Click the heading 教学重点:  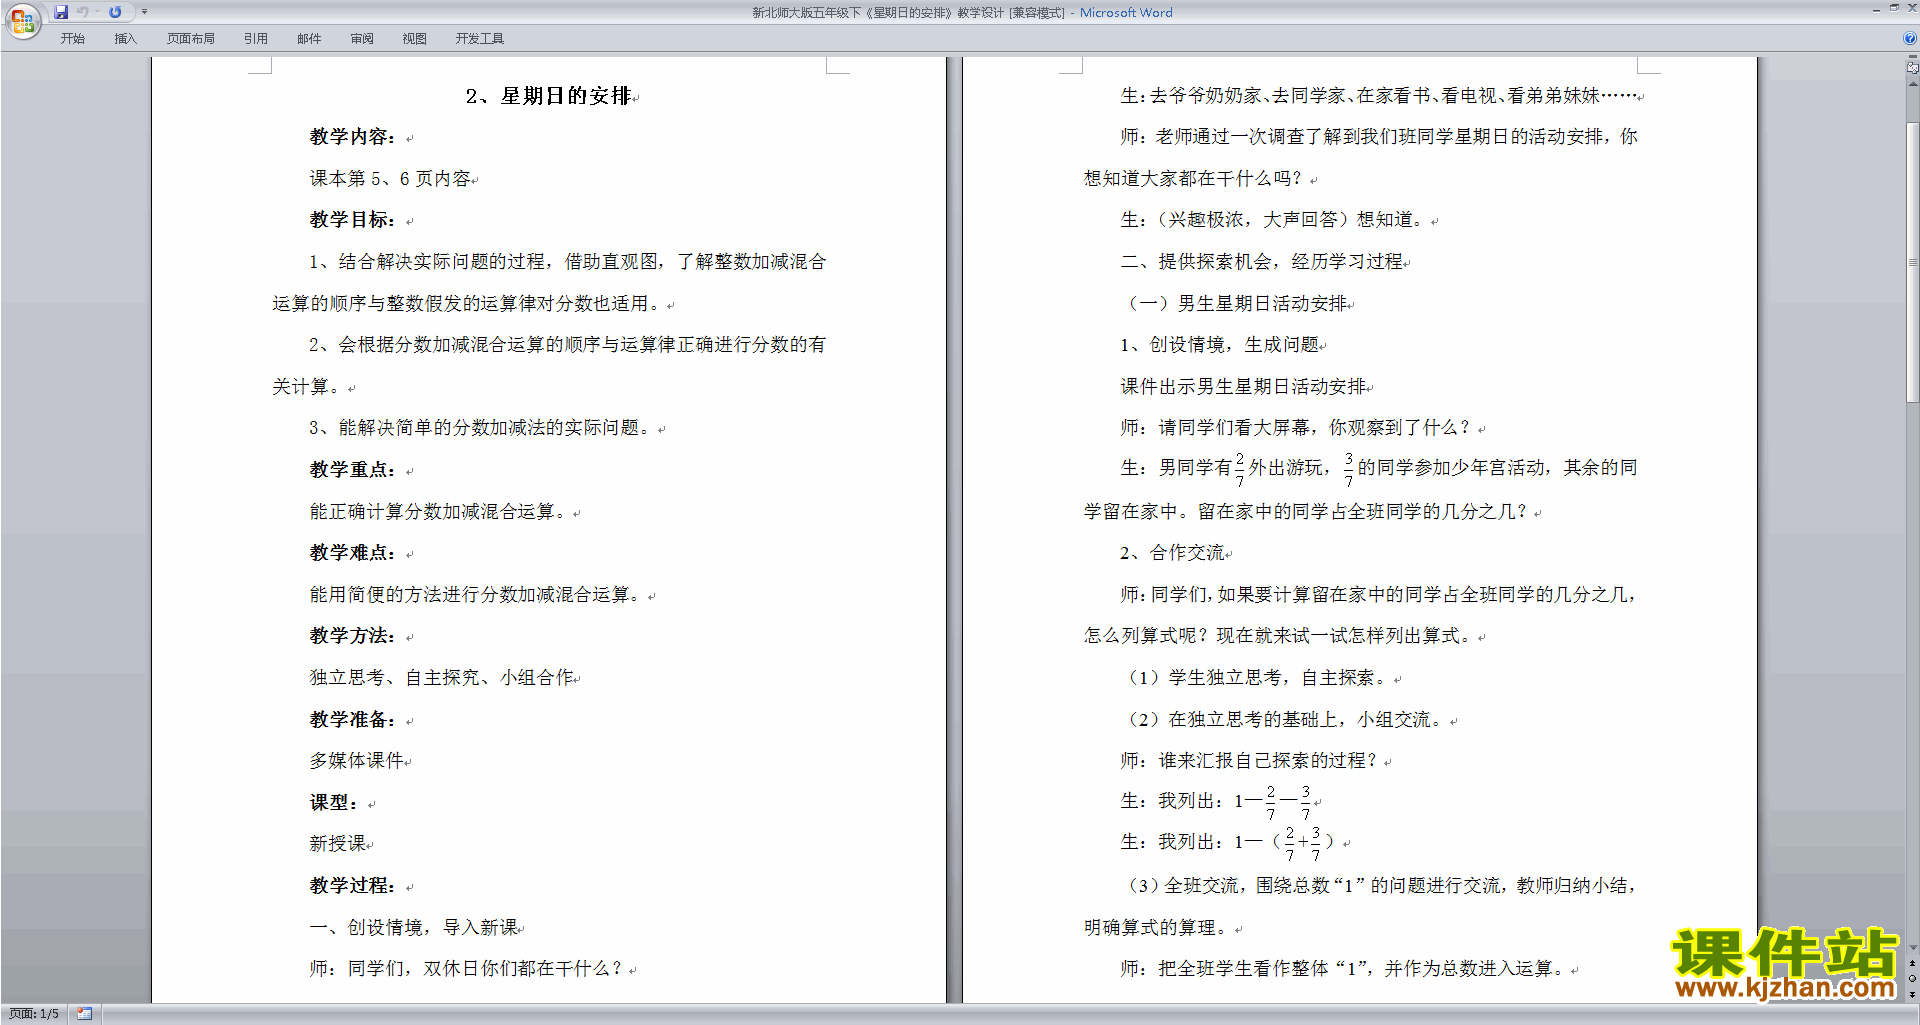[x=353, y=470]
